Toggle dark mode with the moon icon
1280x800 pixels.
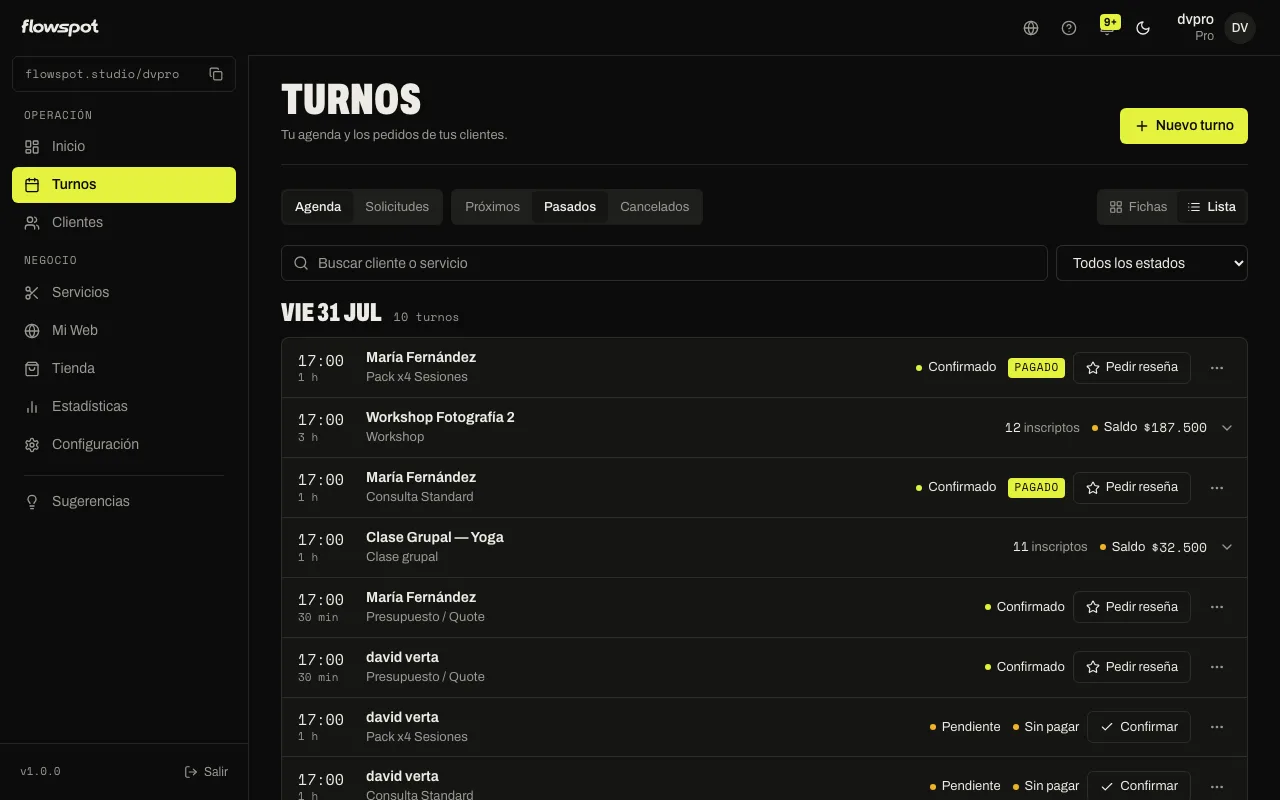point(1143,28)
